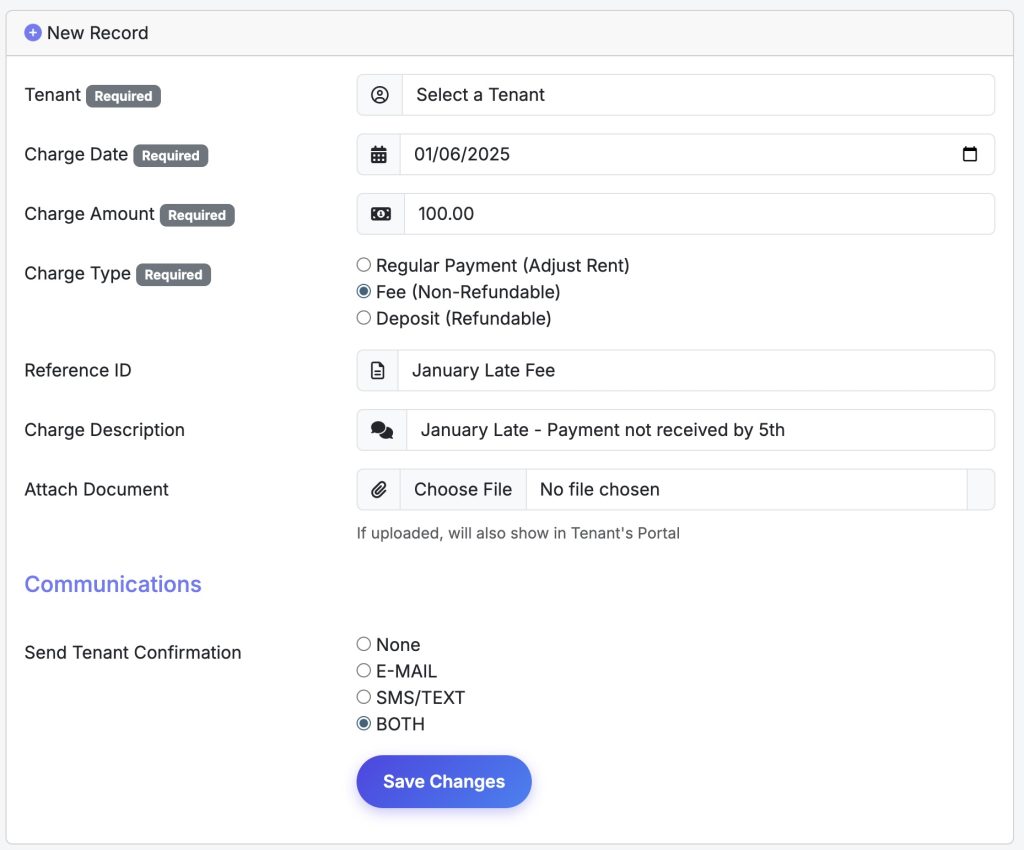
Task: Open the date picker in Charge Date field
Action: 969,155
